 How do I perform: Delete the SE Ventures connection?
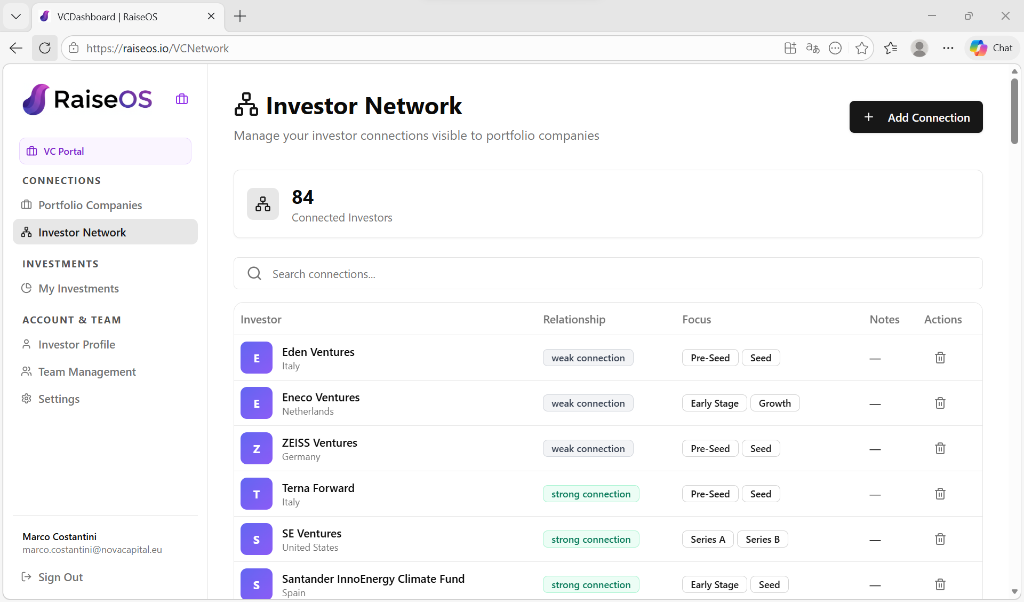point(940,539)
